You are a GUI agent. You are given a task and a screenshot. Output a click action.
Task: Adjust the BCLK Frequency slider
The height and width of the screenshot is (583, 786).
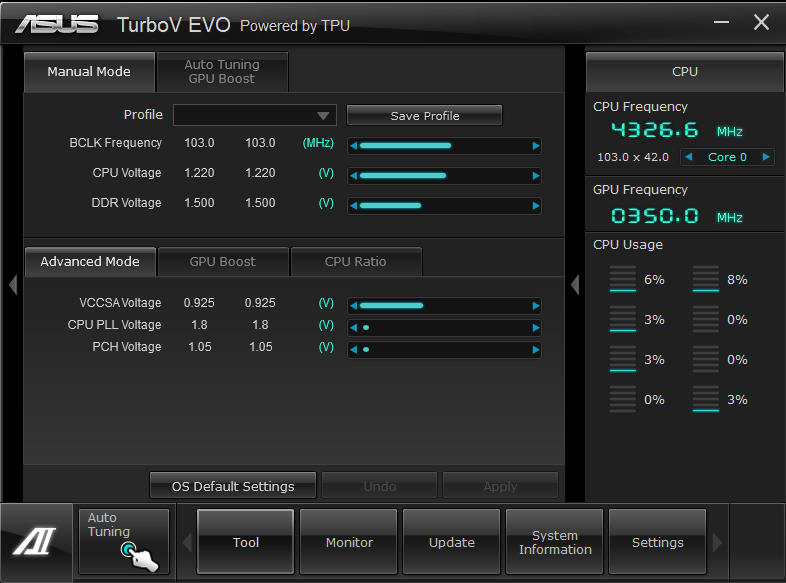tap(445, 146)
